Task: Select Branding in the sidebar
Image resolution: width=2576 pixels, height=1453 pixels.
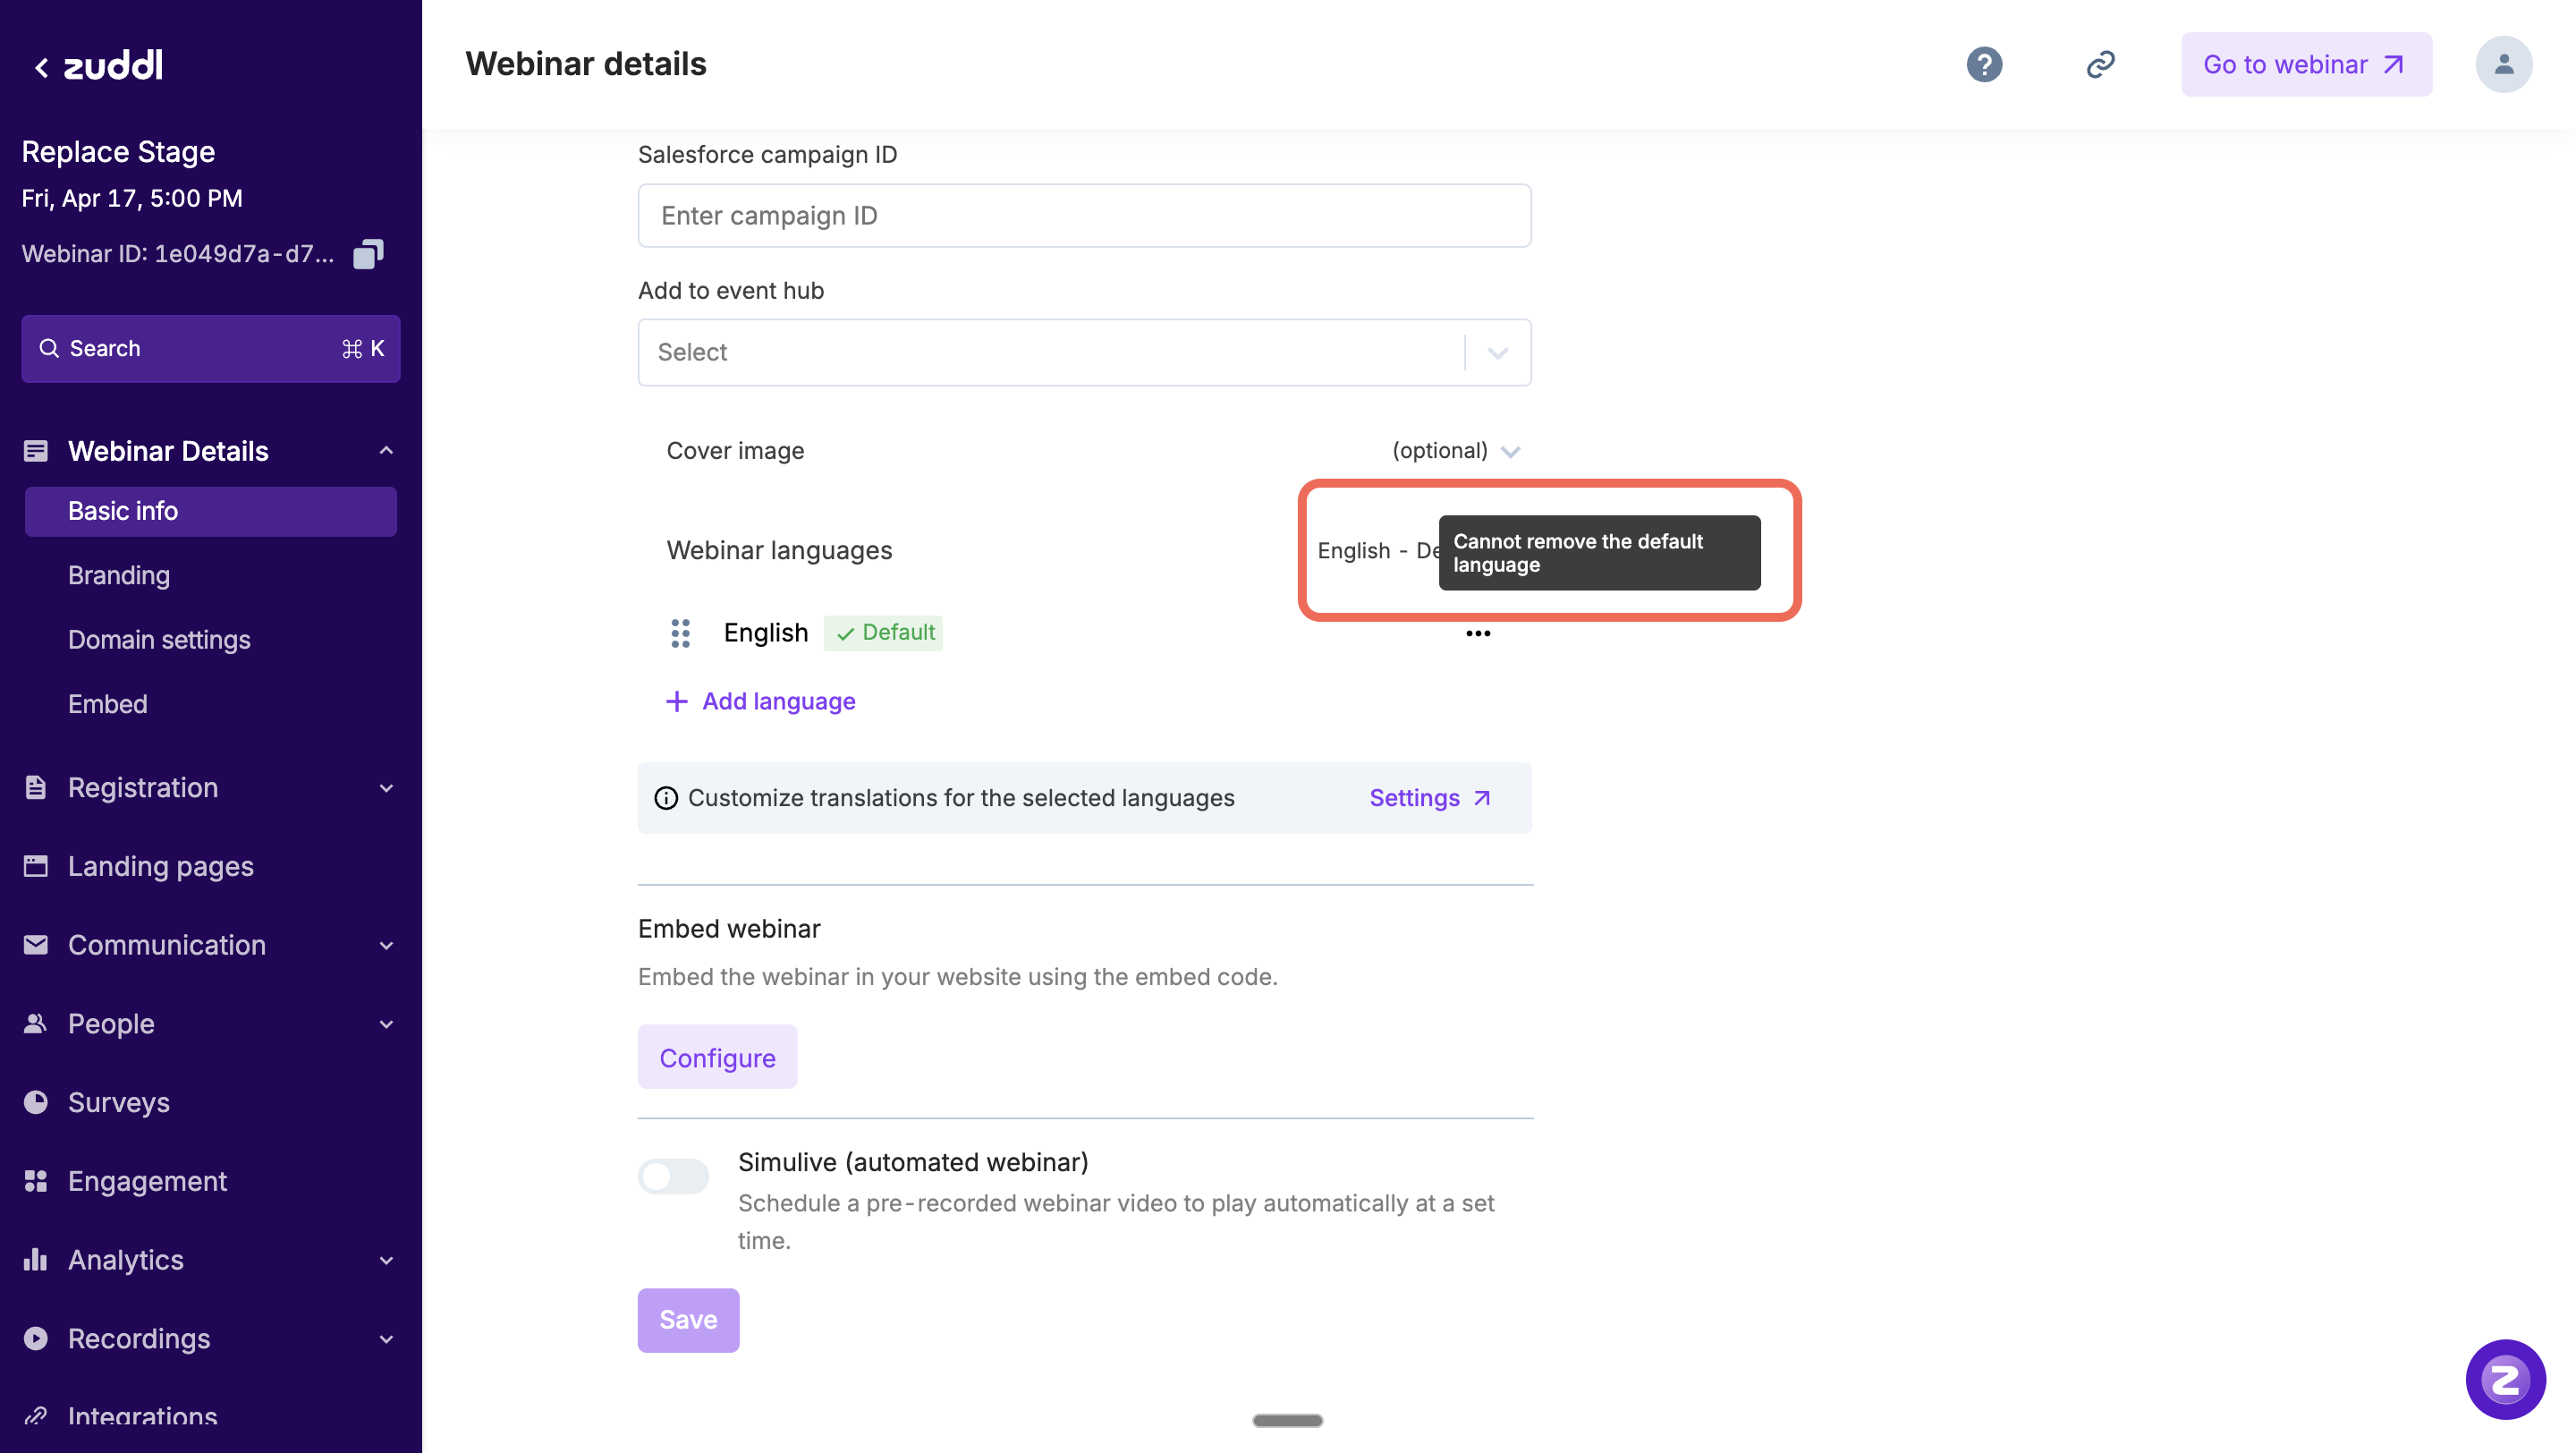Action: pos(119,575)
